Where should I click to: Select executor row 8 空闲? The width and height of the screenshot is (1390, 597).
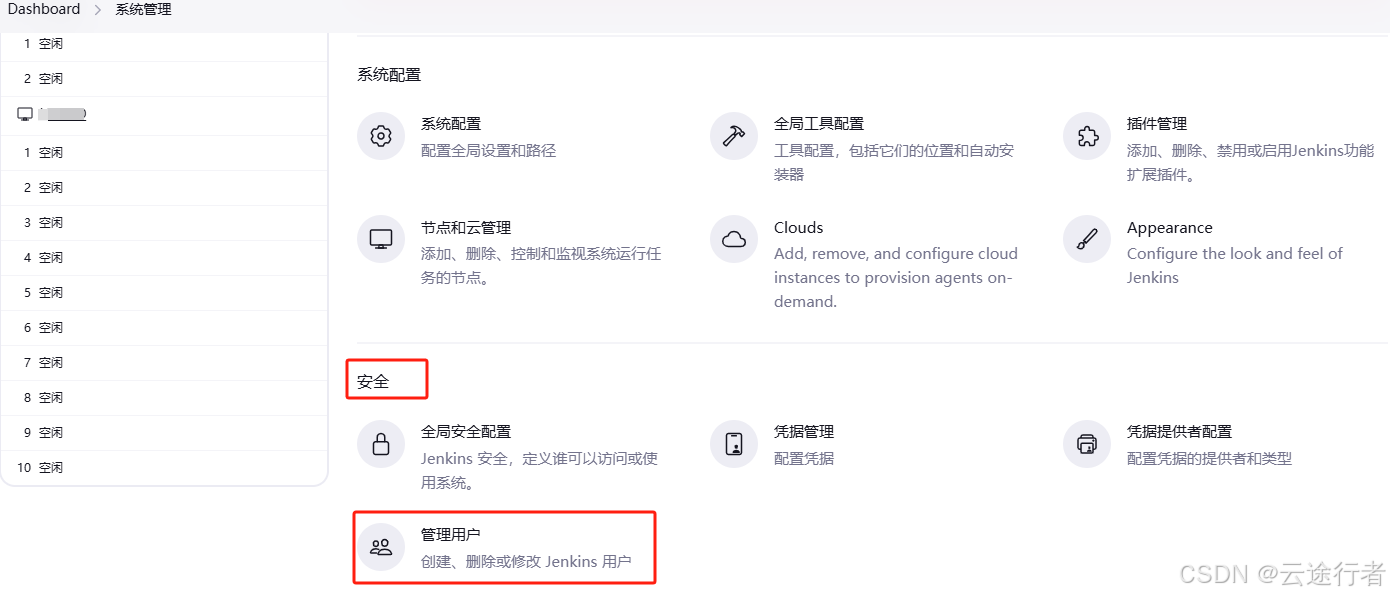pyautogui.click(x=164, y=397)
